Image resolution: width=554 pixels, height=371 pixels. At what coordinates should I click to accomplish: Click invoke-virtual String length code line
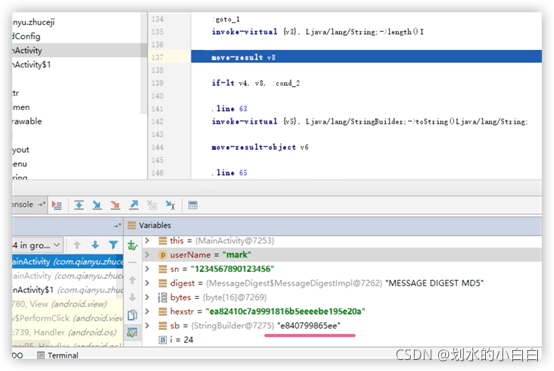point(318,32)
